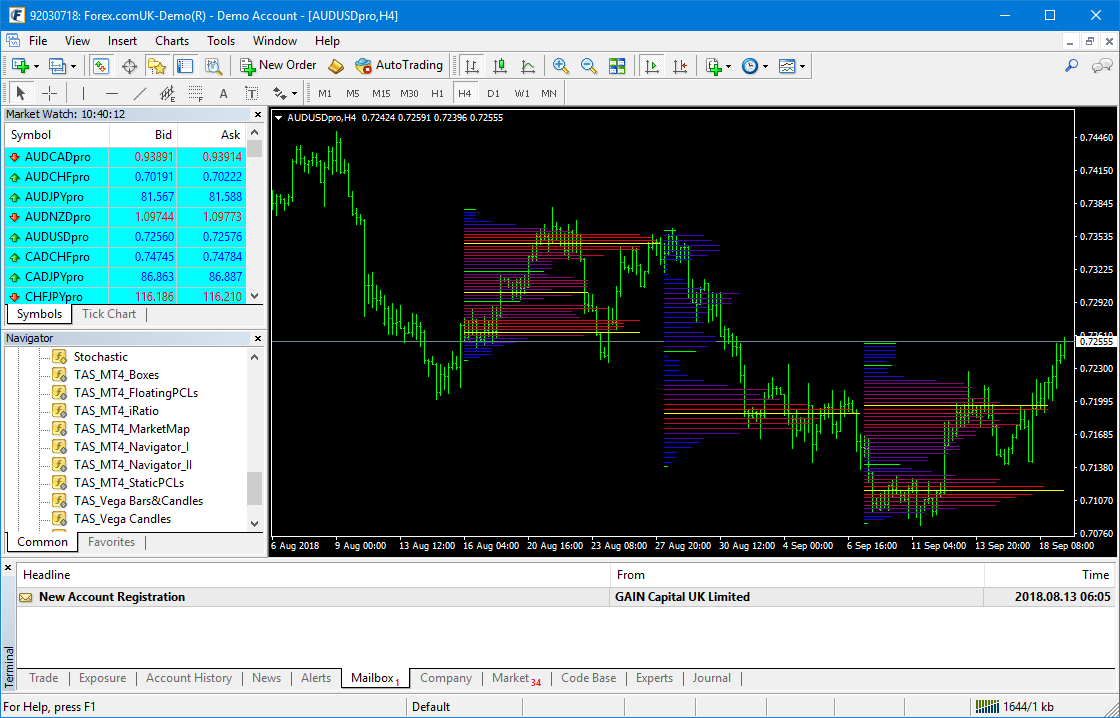Open the Periods clock dropdown arrow
Viewport: 1120px width, 718px height.
(765, 66)
